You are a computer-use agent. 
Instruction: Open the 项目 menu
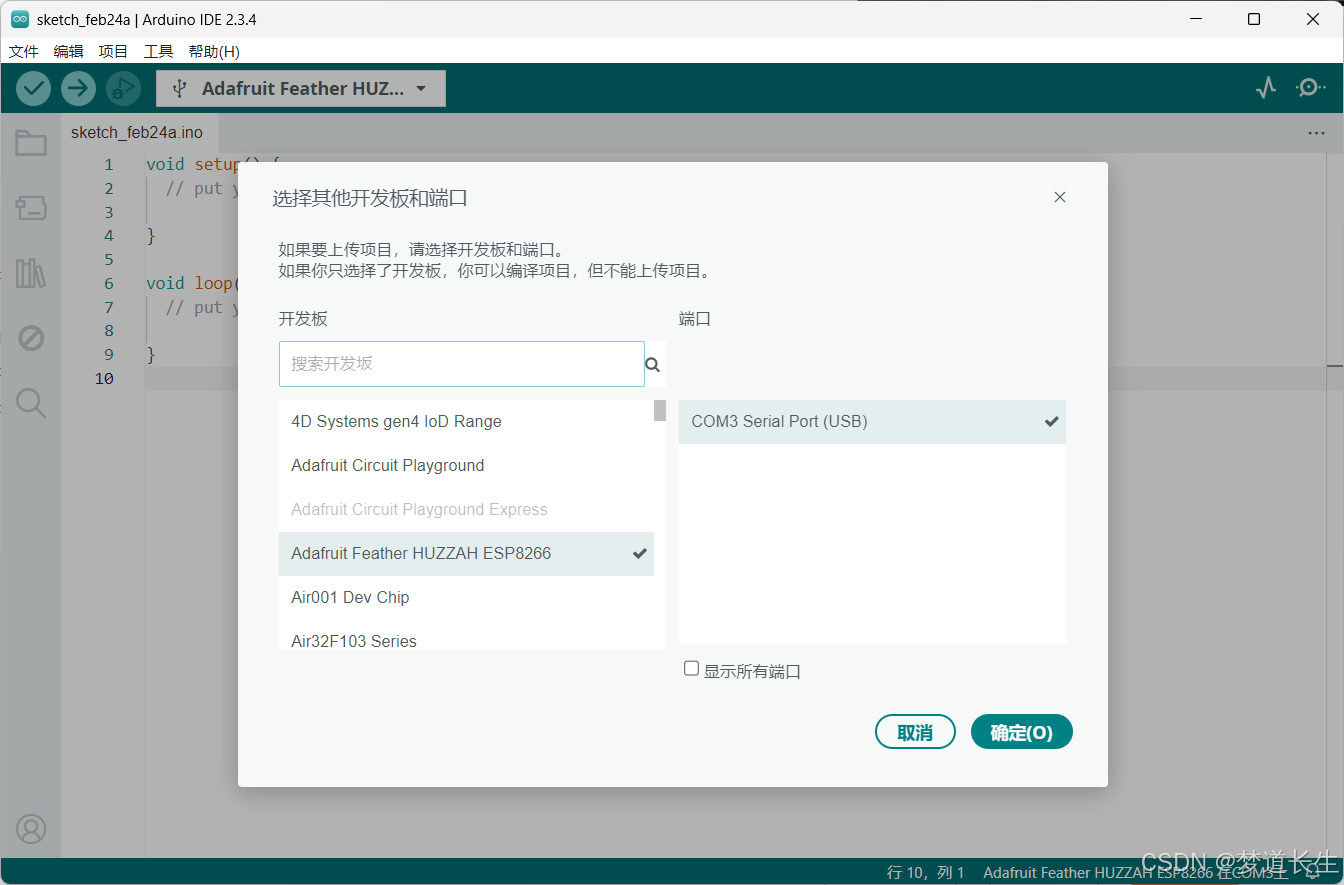(x=113, y=51)
